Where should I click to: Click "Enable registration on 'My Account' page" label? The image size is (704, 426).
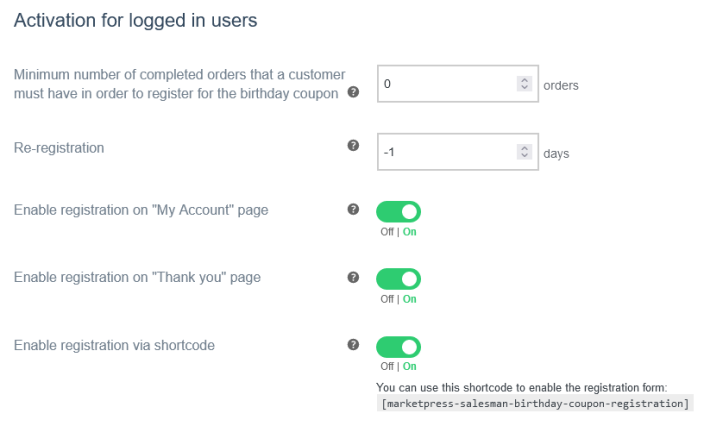click(x=140, y=210)
